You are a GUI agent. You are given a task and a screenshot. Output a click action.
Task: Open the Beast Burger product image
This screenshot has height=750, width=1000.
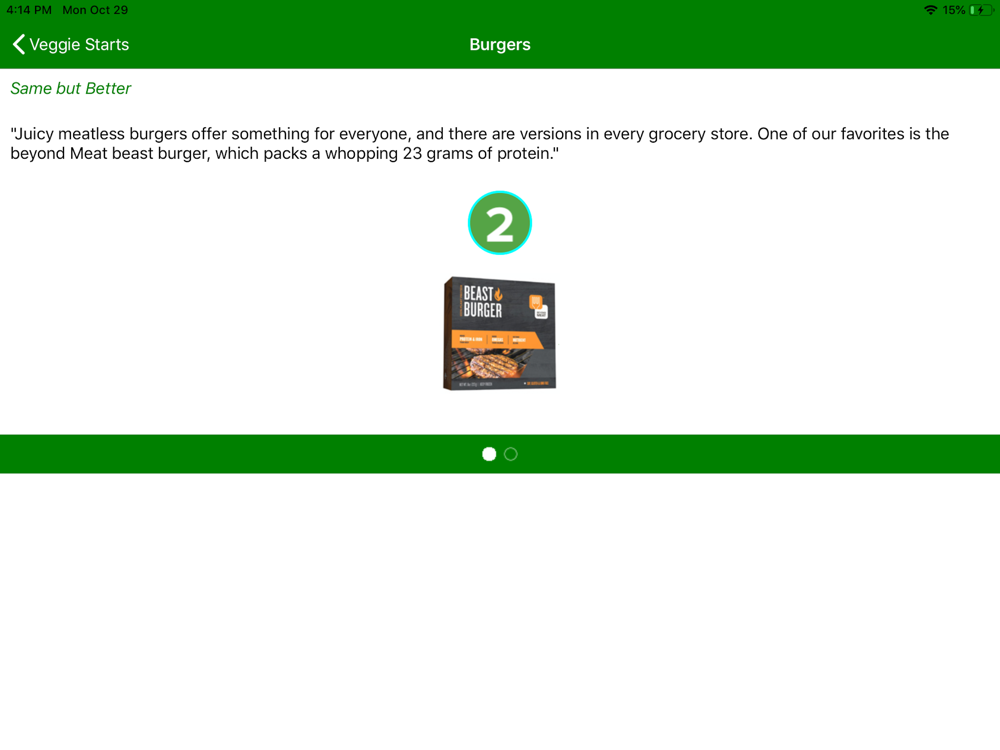[x=499, y=334]
